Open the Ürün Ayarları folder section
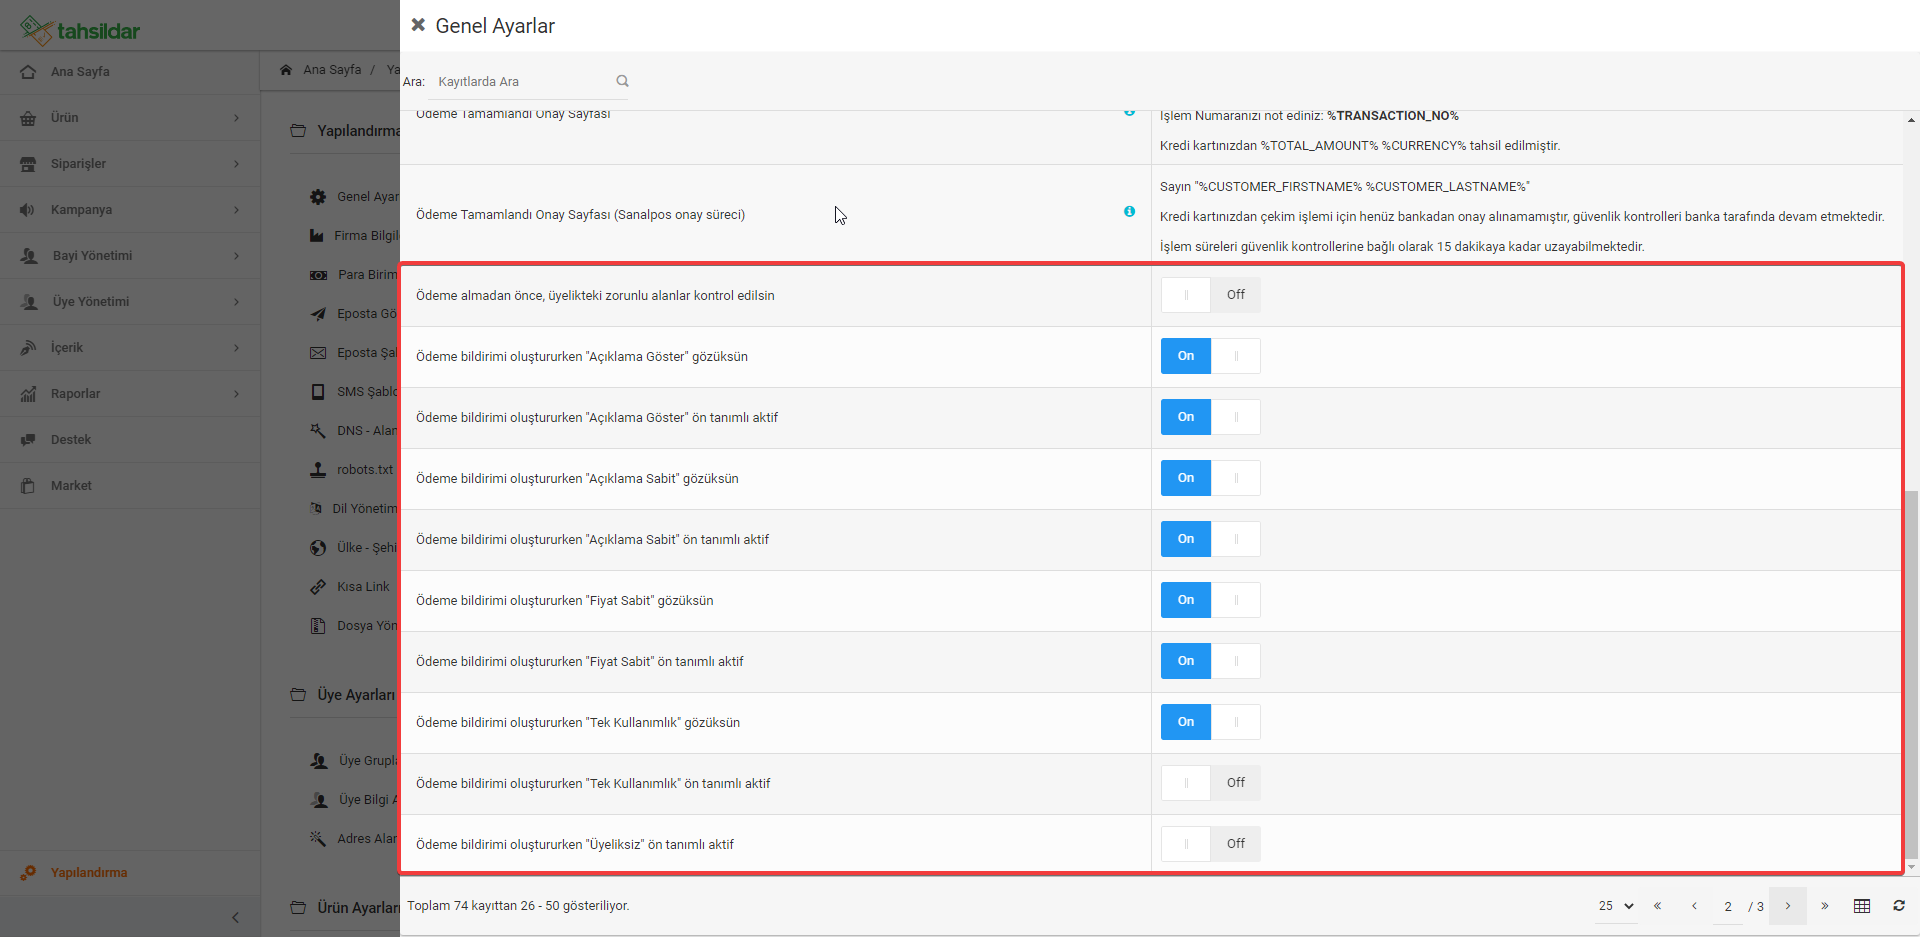Screen dimensions: 1920x937 345,908
